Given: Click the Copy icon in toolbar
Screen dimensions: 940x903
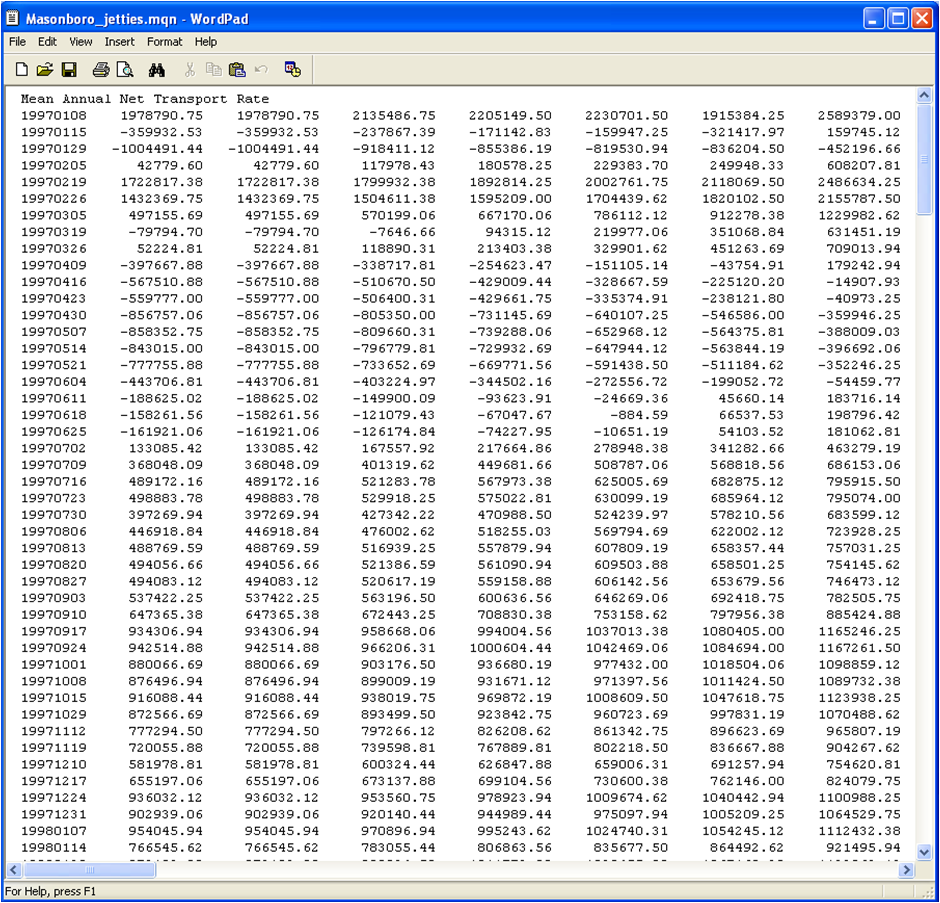Looking at the screenshot, I should (213, 70).
